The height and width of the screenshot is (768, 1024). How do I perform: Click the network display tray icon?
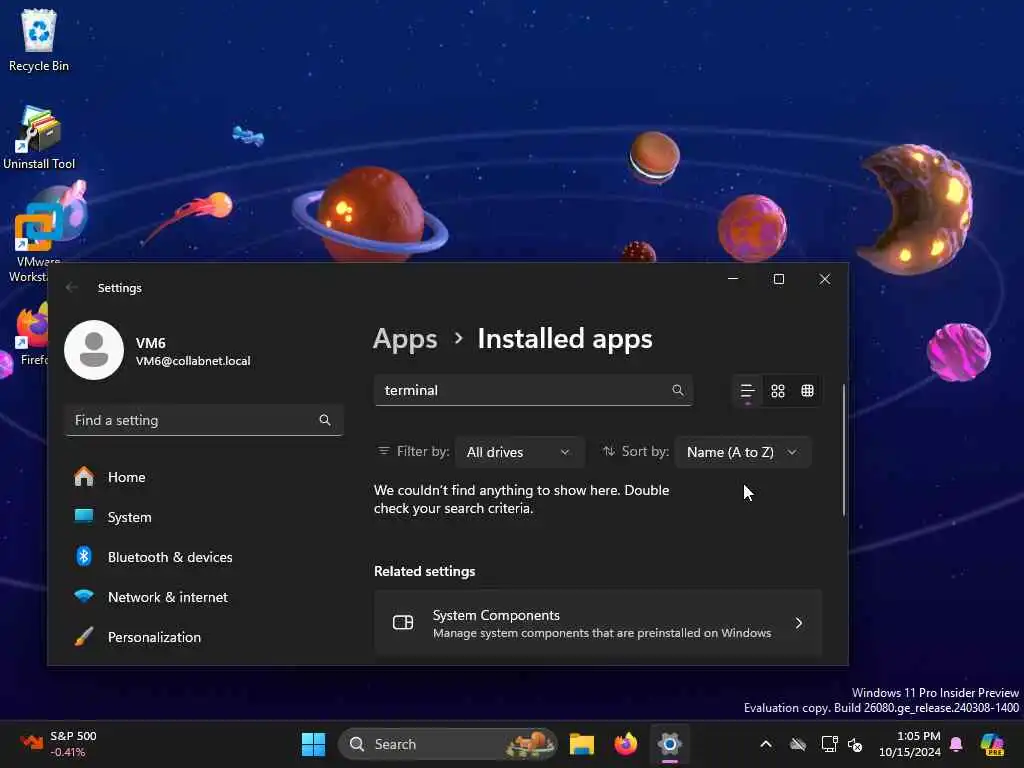click(829, 744)
